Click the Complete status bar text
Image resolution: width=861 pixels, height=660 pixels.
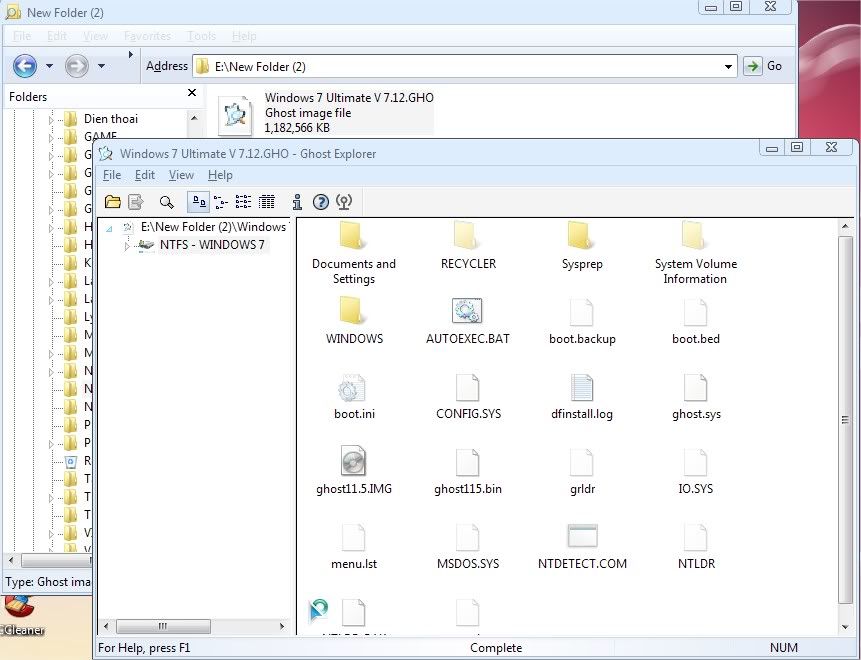pos(496,648)
